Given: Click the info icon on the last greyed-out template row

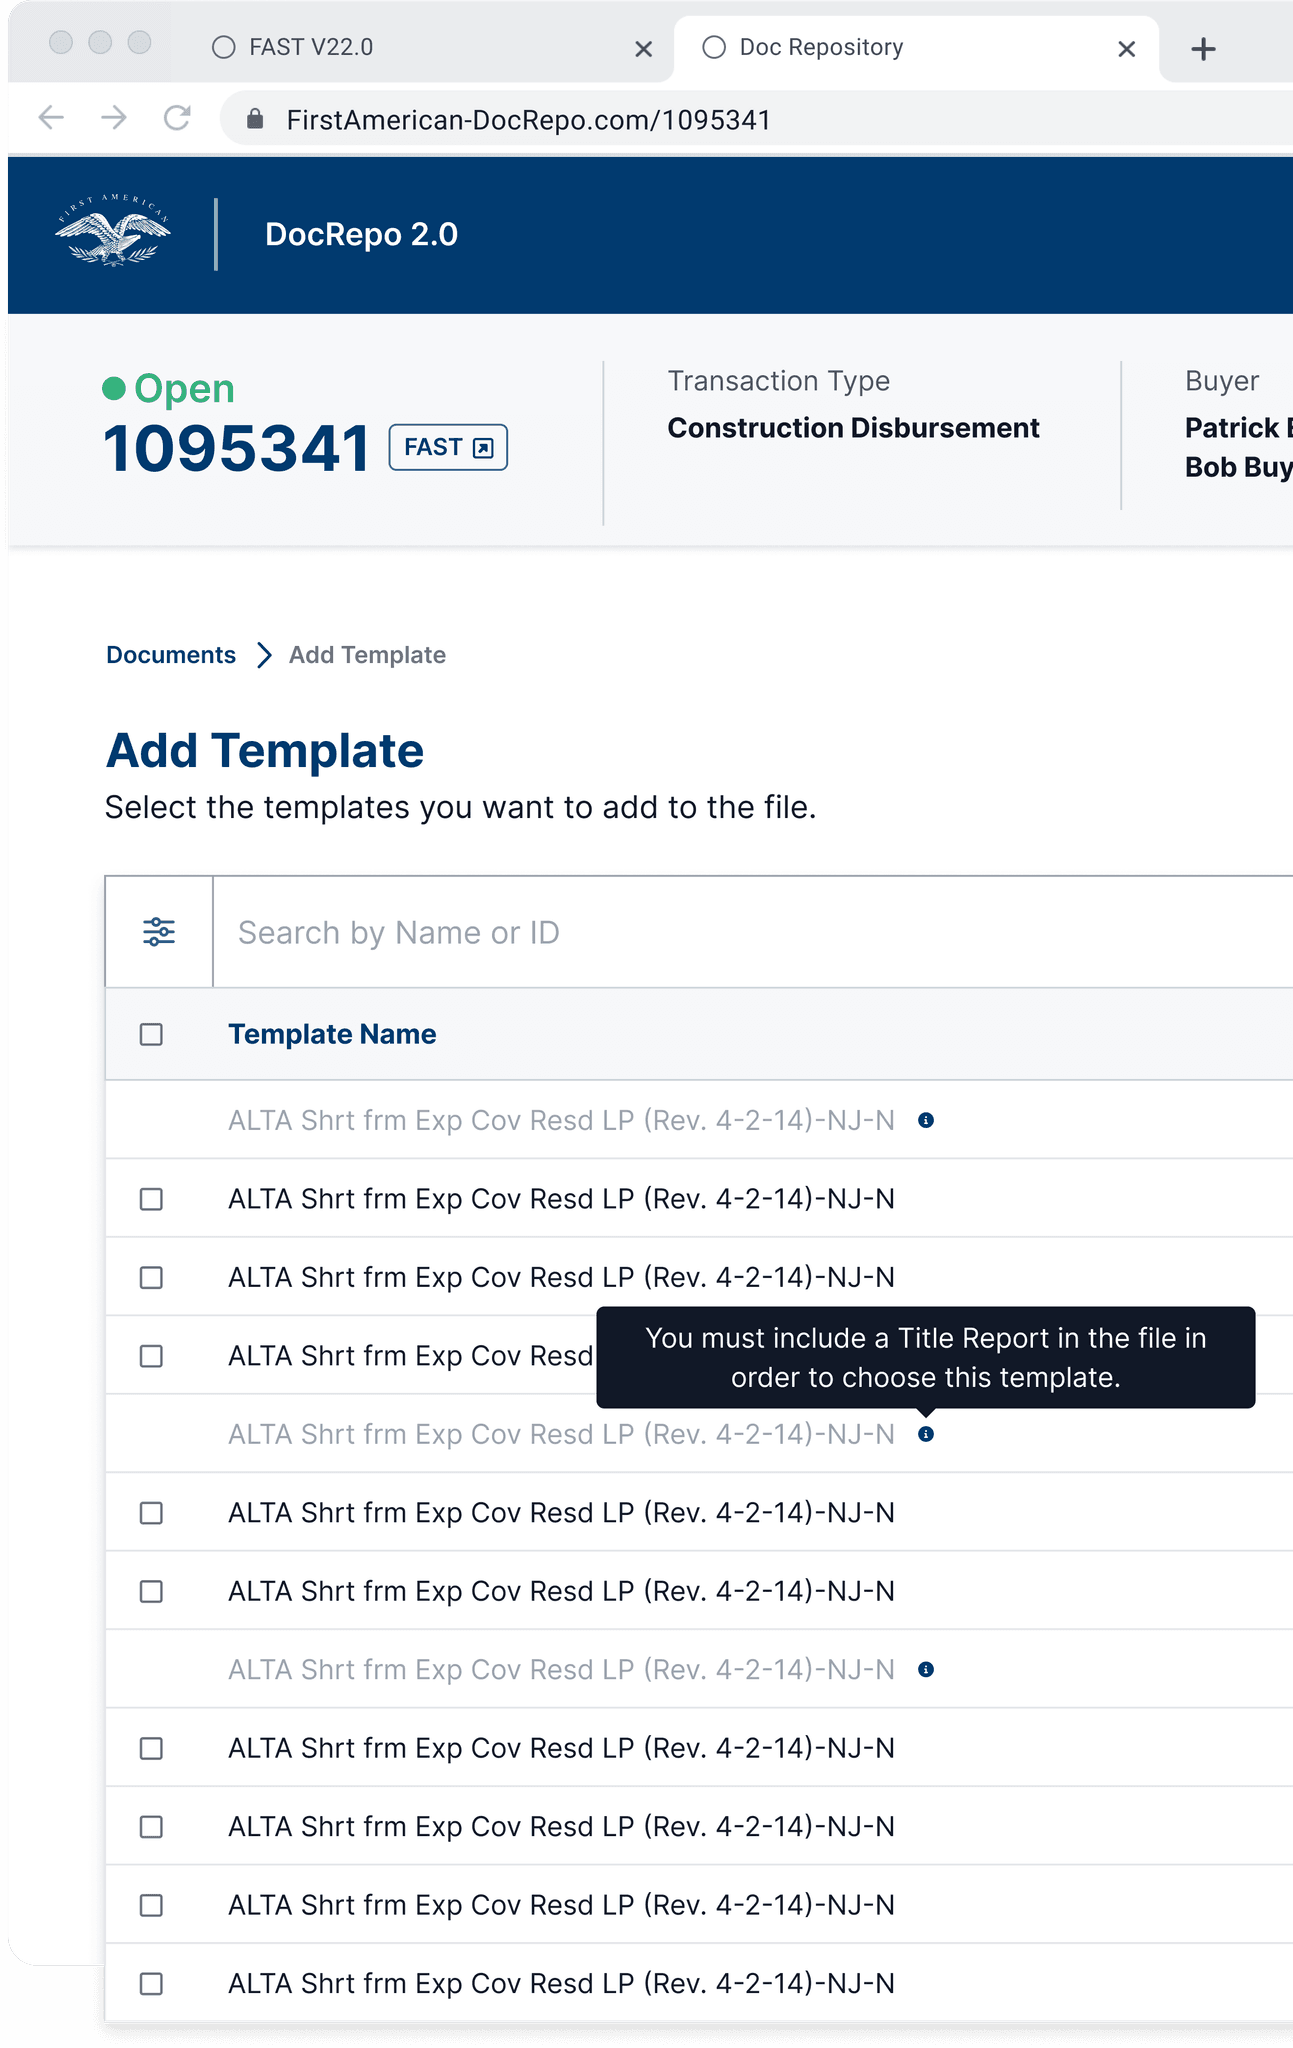Looking at the screenshot, I should pos(926,1669).
